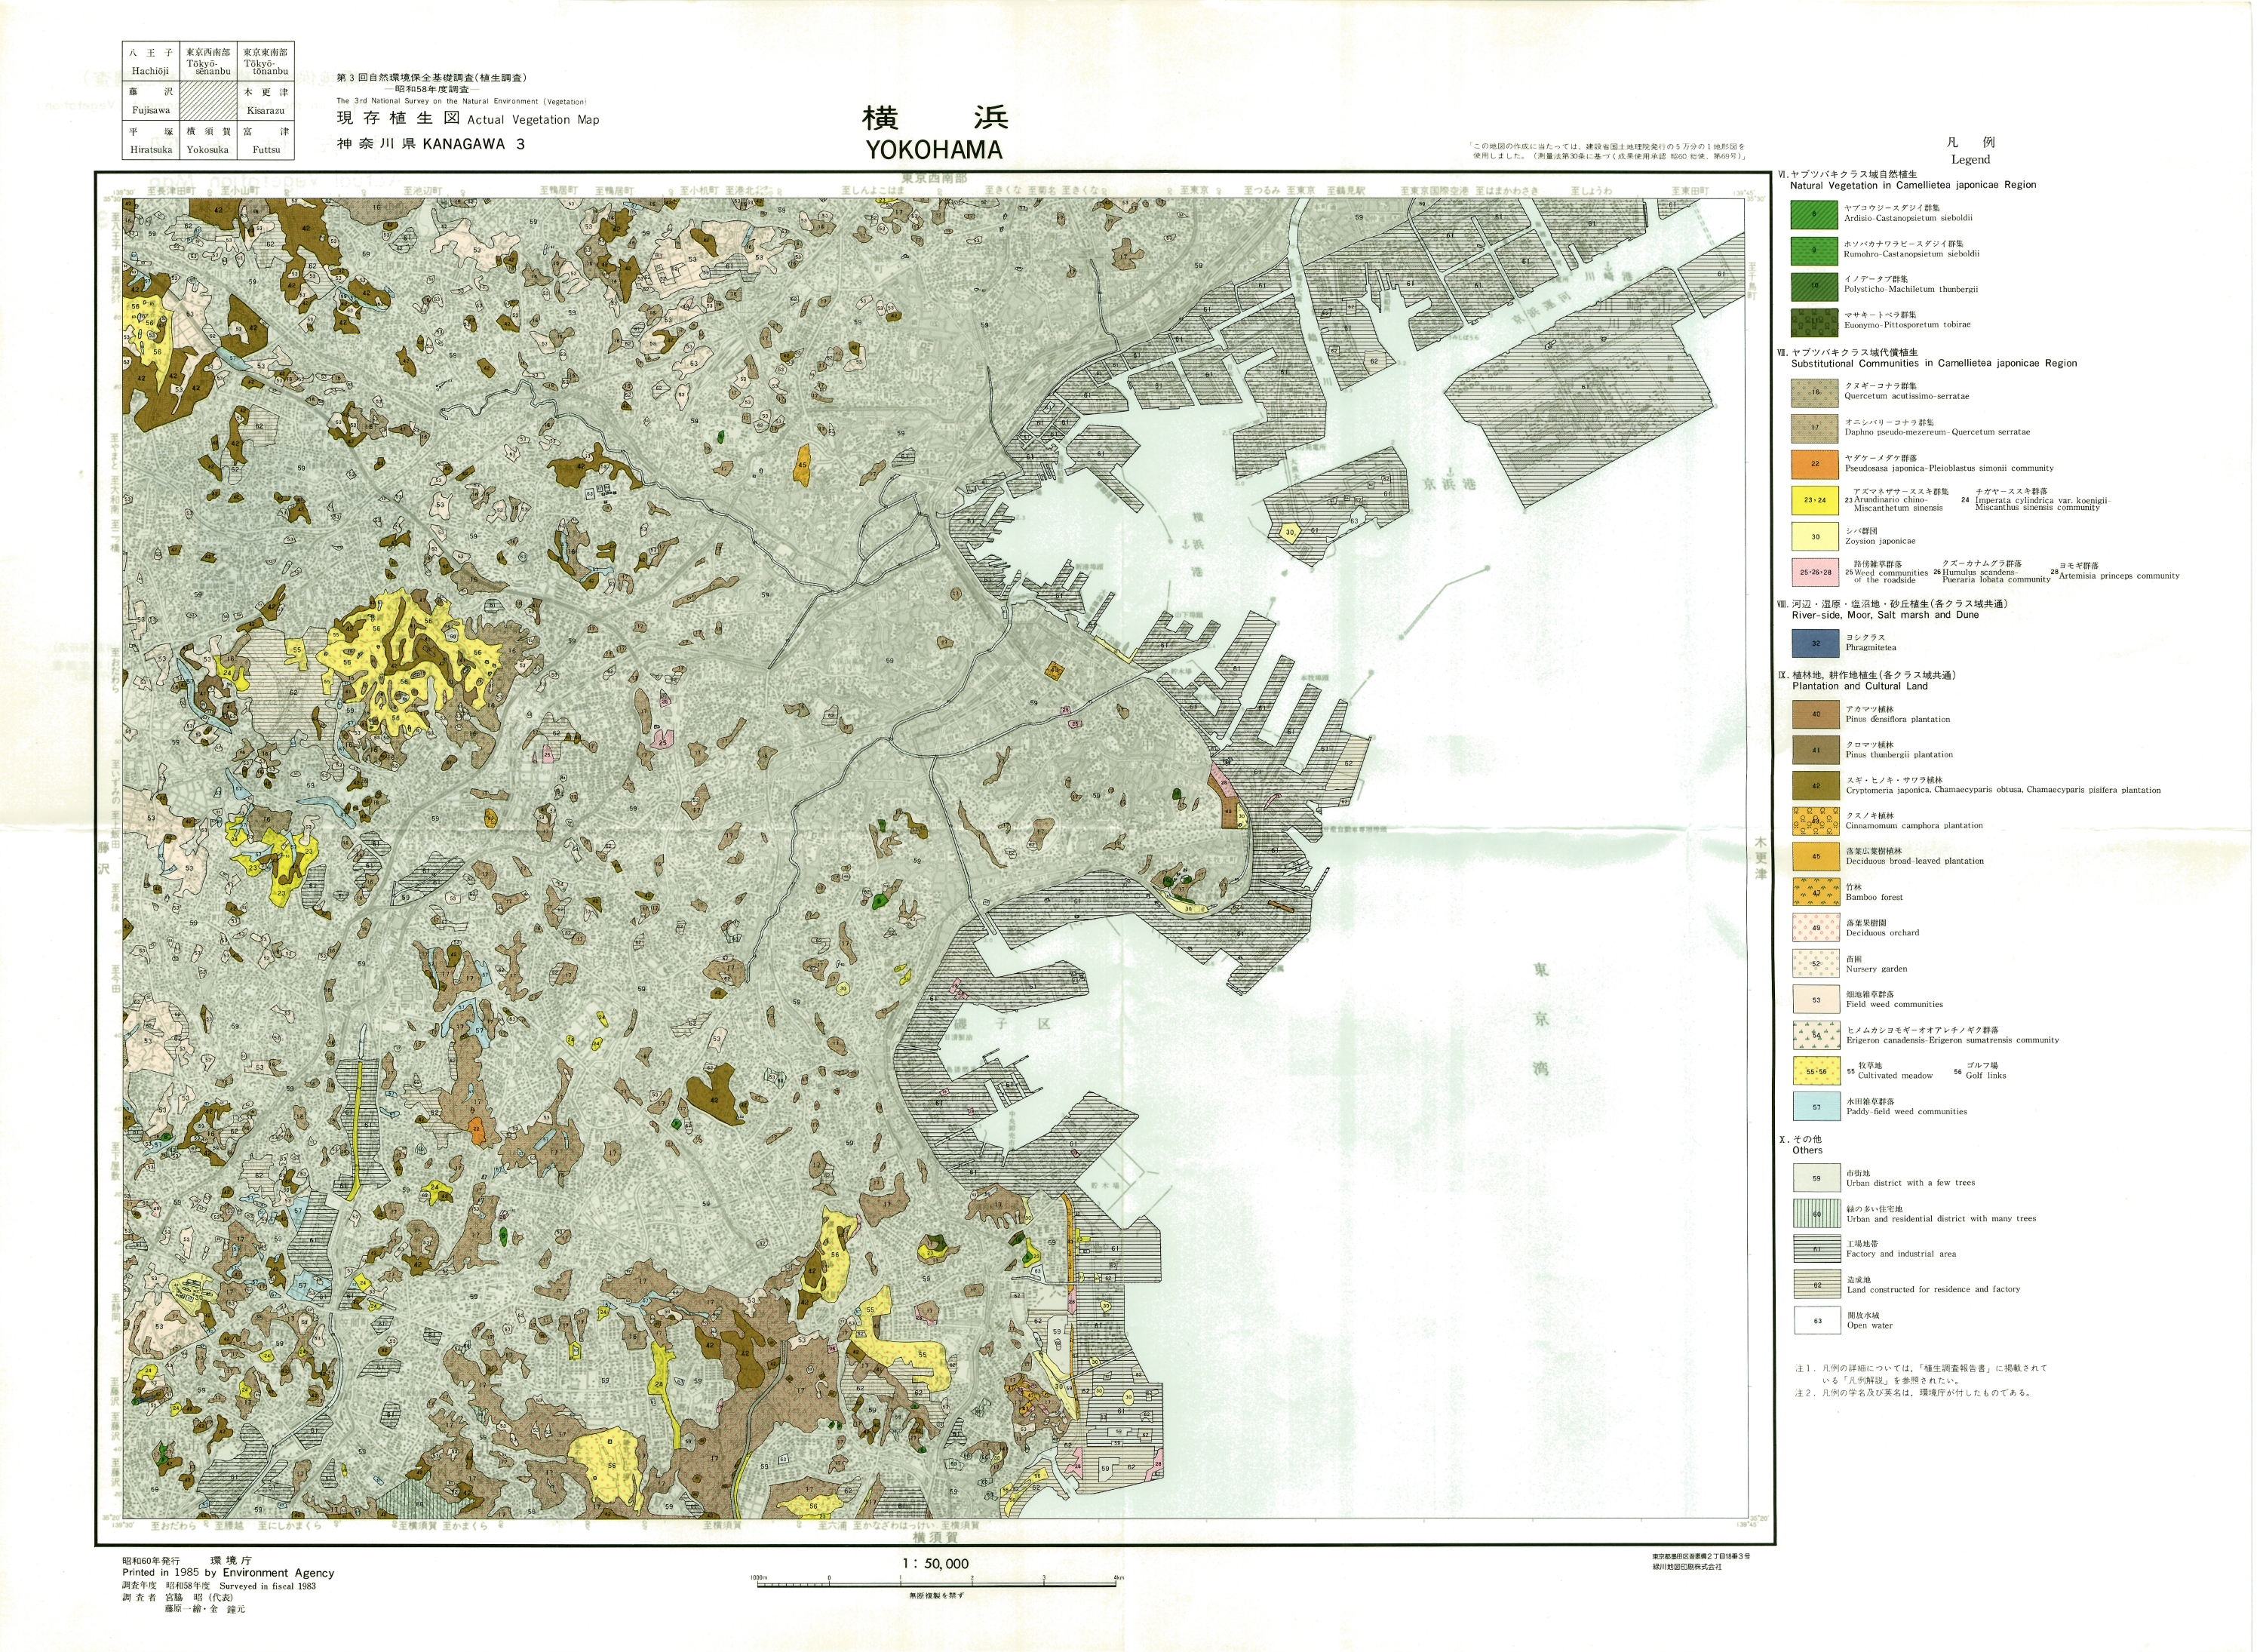Click the Bamboo forest pattern swatch 47
The image size is (2263, 1652).
tap(1816, 892)
